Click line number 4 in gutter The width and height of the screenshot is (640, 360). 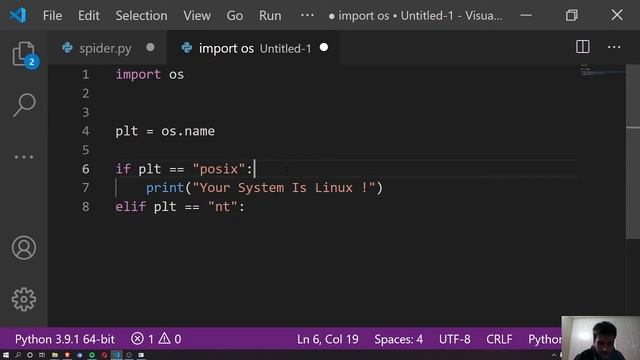pyautogui.click(x=85, y=131)
